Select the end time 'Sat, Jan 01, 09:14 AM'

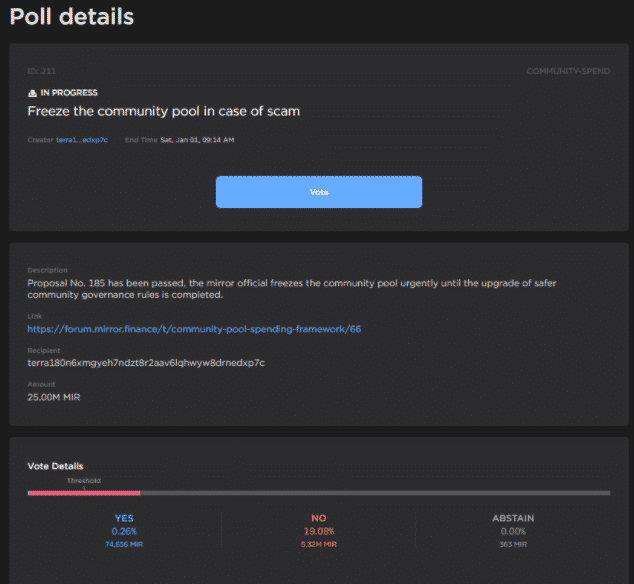[x=197, y=140]
